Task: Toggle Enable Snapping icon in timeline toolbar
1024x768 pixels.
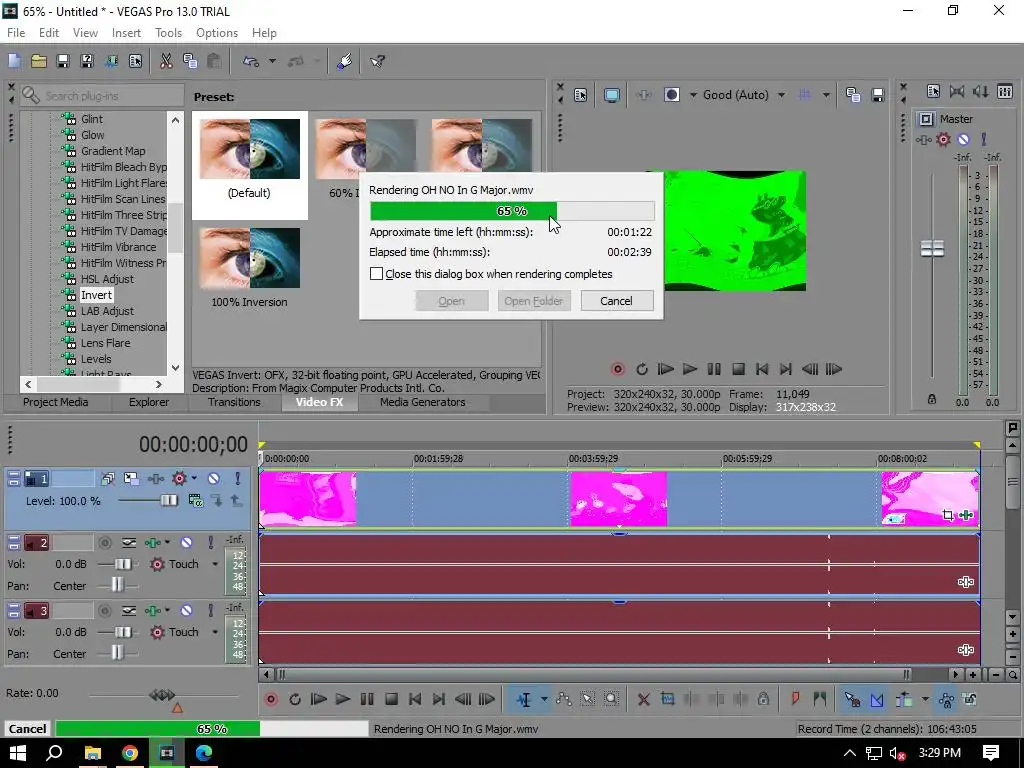Action: [x=852, y=699]
